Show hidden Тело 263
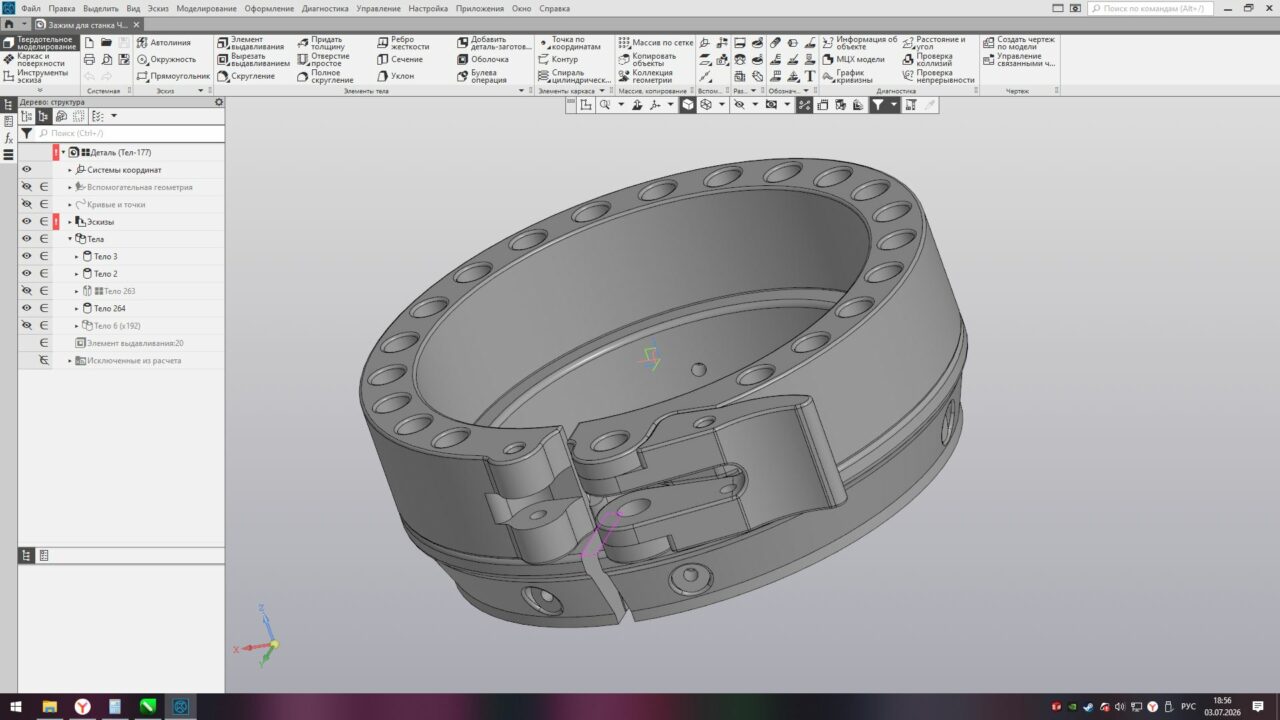The height and width of the screenshot is (720, 1280). coord(27,291)
